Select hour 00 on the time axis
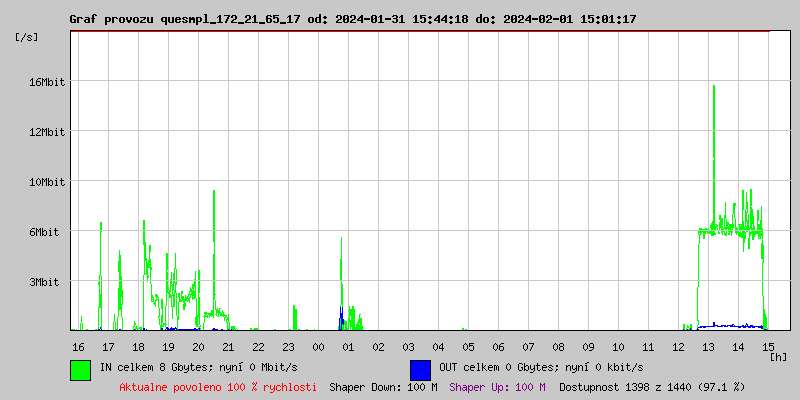Viewport: 800px width, 400px height. click(x=318, y=346)
